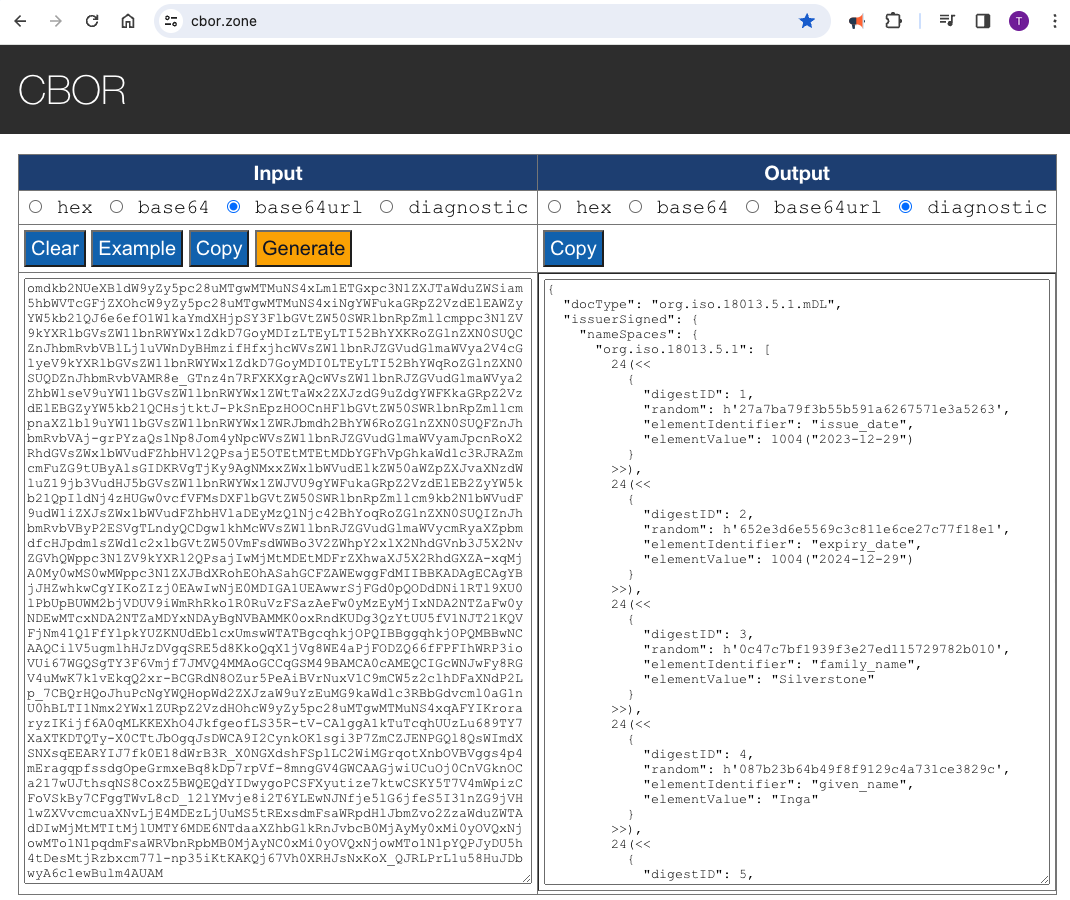Copy the Output panel contents
The height and width of the screenshot is (900, 1070).
pos(573,248)
